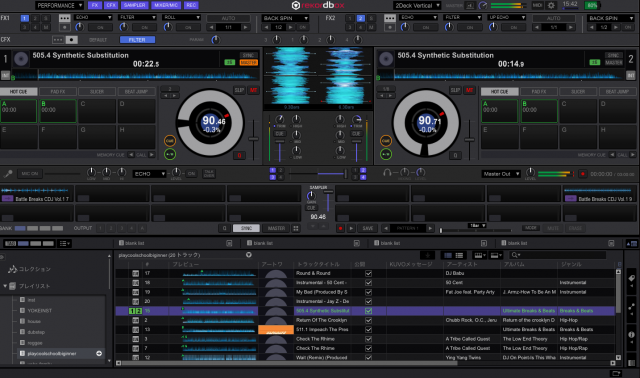
Task: Start recording with red record icon
Action: [x=583, y=174]
